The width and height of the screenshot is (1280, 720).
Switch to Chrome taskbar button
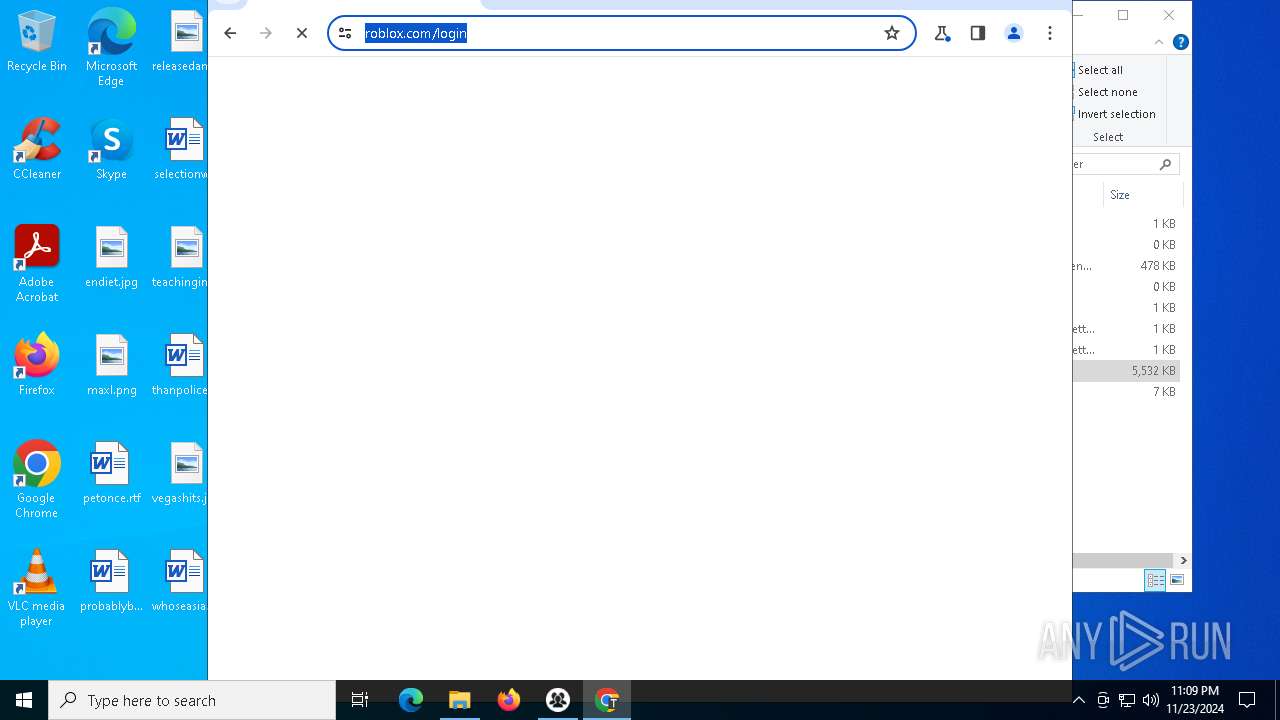(607, 700)
